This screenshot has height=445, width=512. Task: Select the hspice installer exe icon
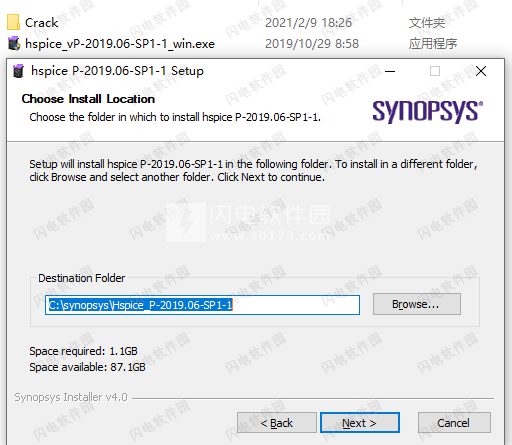14,44
